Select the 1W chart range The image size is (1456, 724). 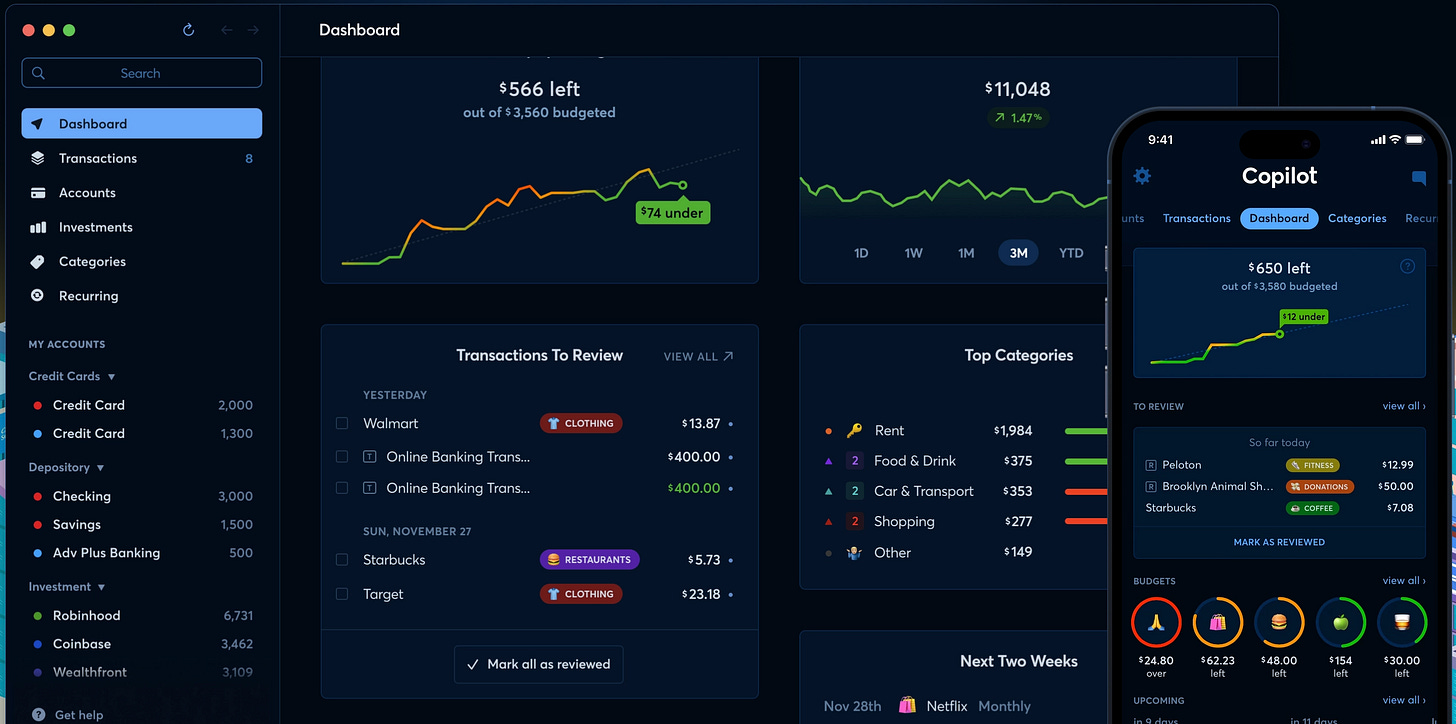(913, 253)
